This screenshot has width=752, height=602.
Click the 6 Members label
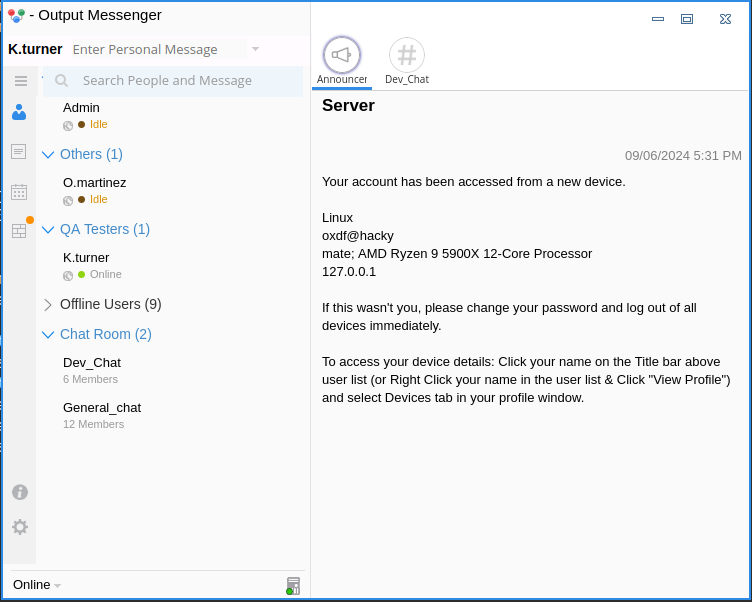click(x=90, y=379)
